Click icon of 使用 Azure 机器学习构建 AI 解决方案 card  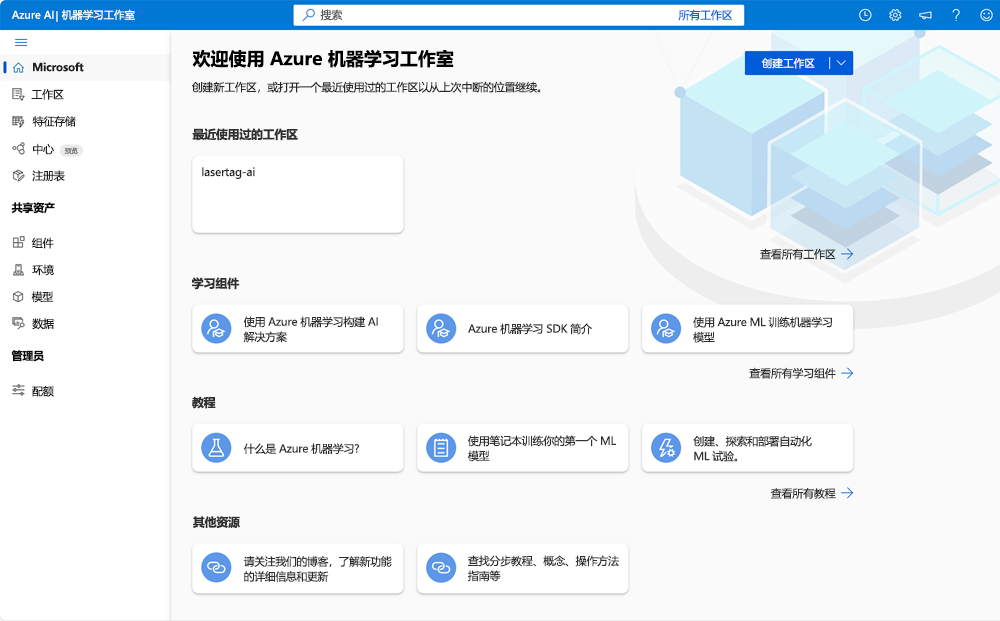coord(216,329)
